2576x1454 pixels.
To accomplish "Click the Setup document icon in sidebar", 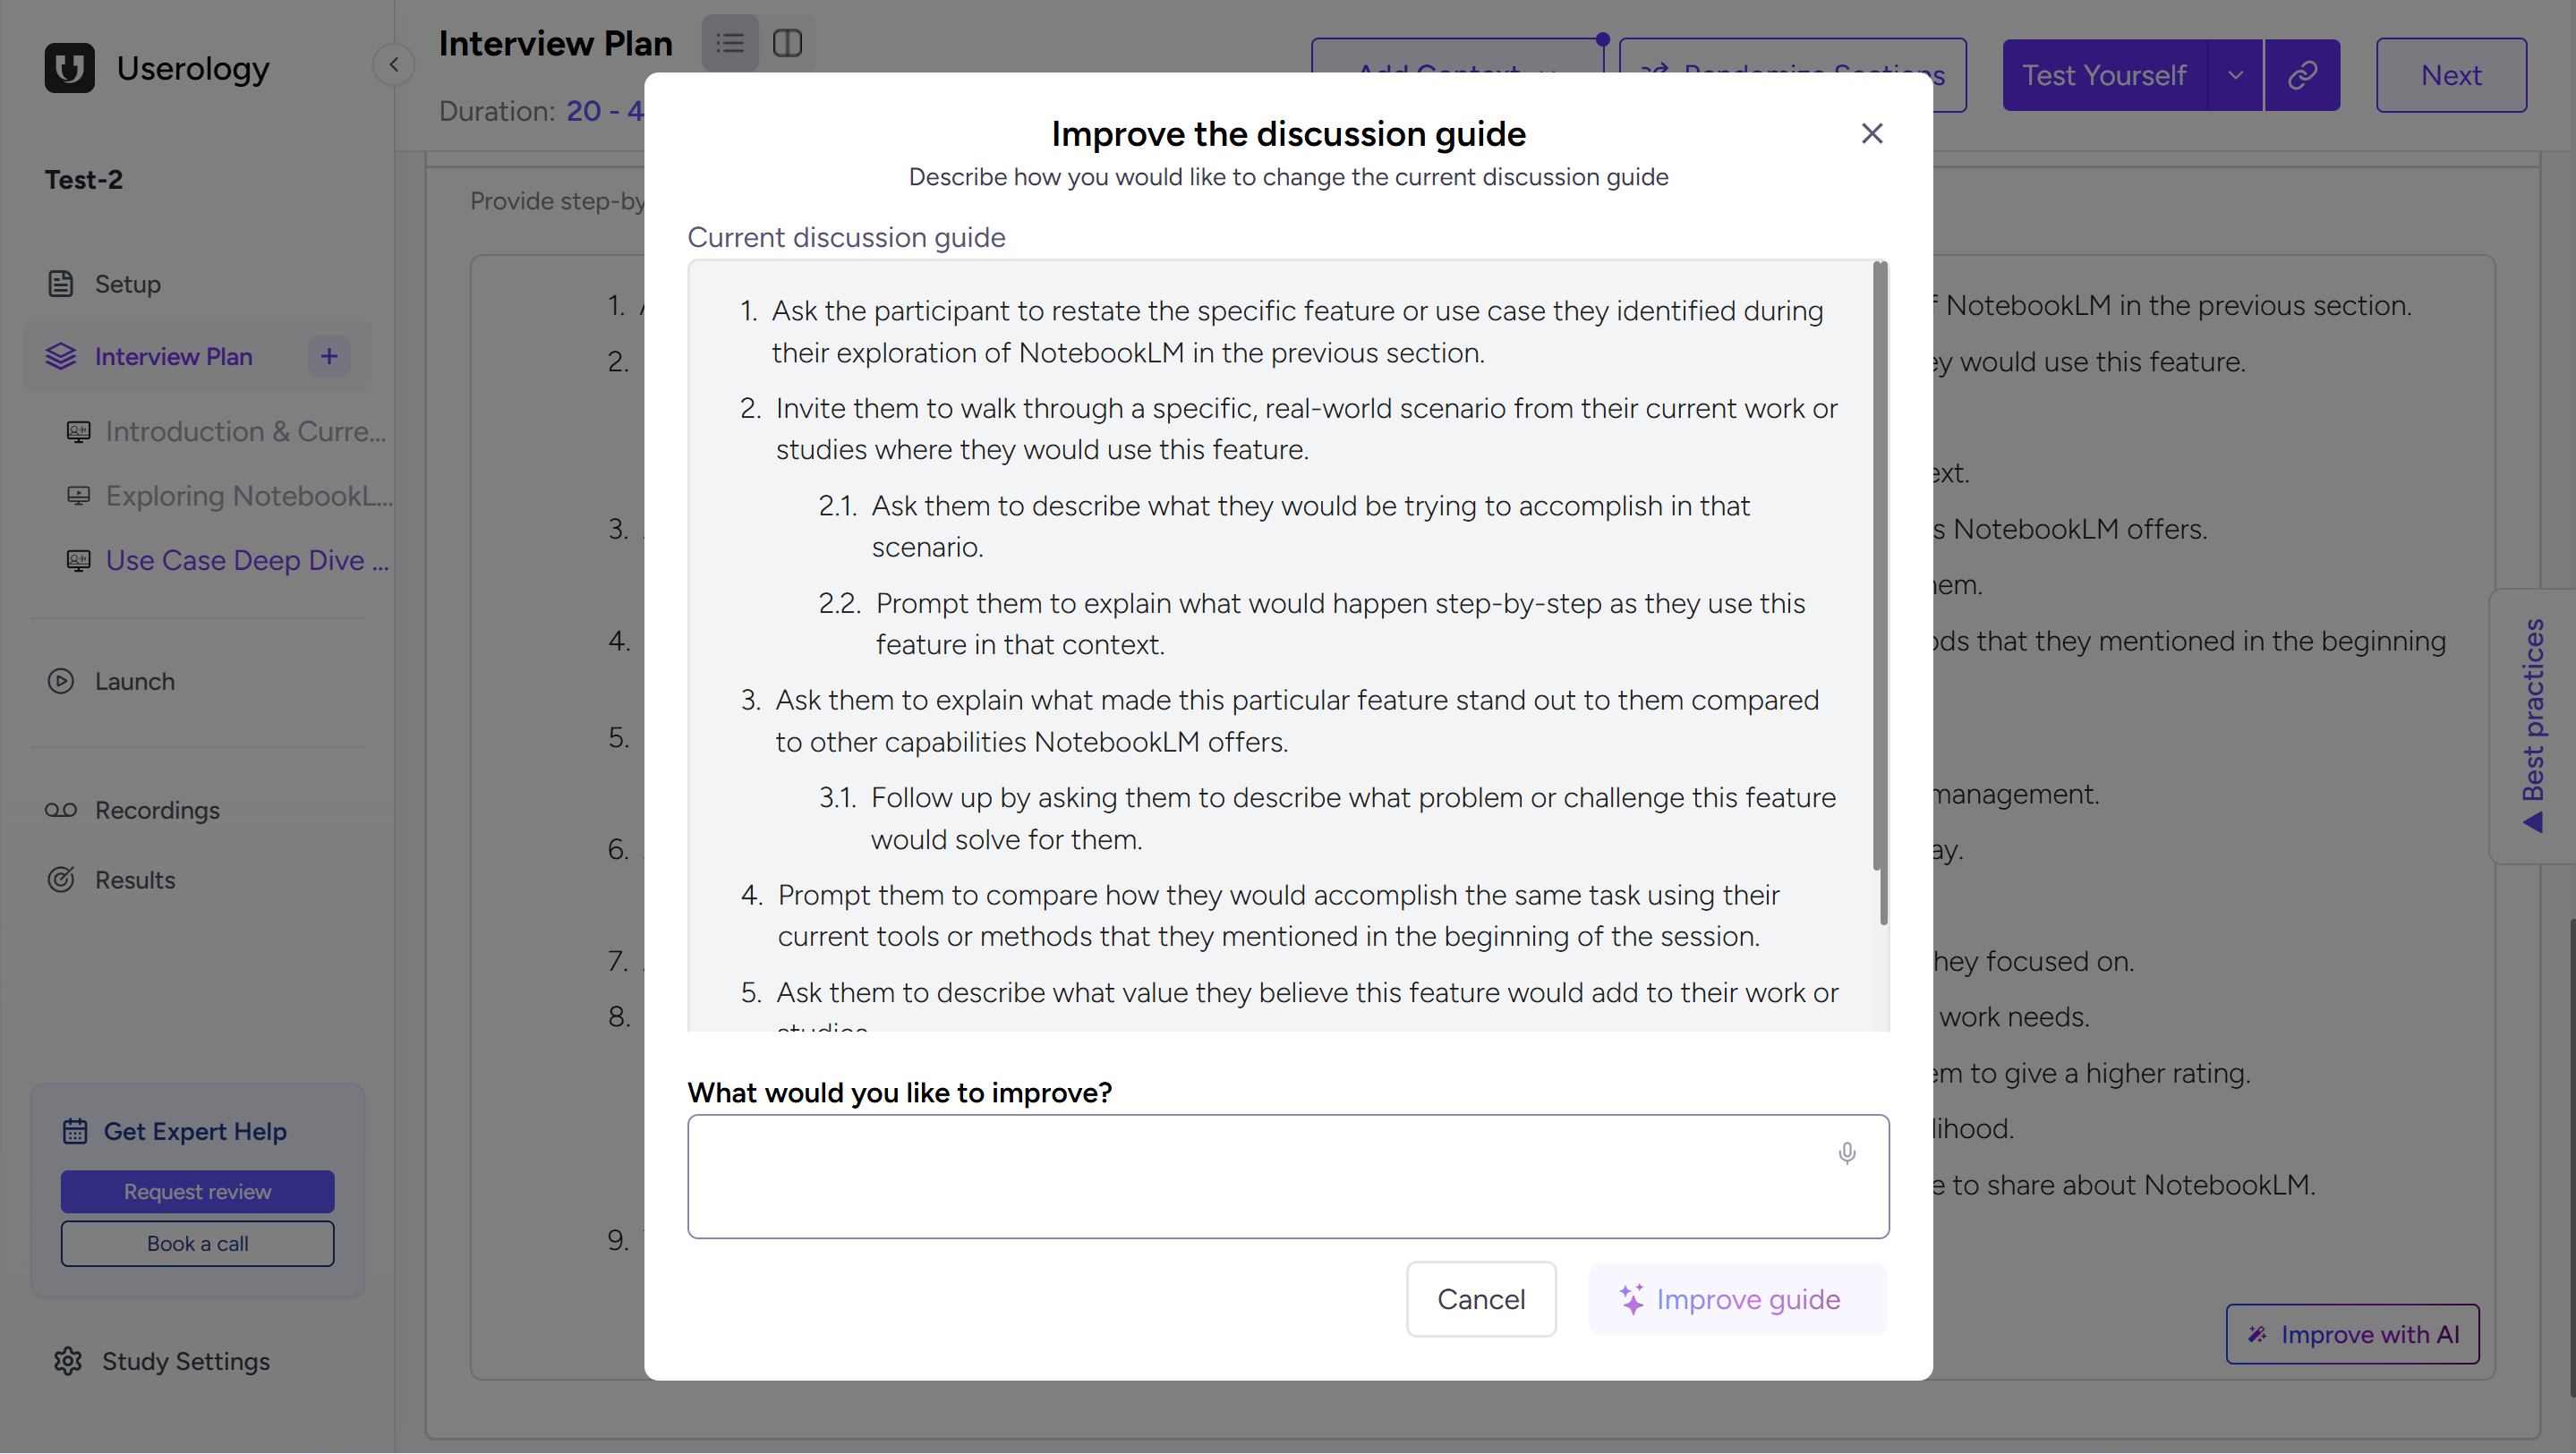I will 61,283.
